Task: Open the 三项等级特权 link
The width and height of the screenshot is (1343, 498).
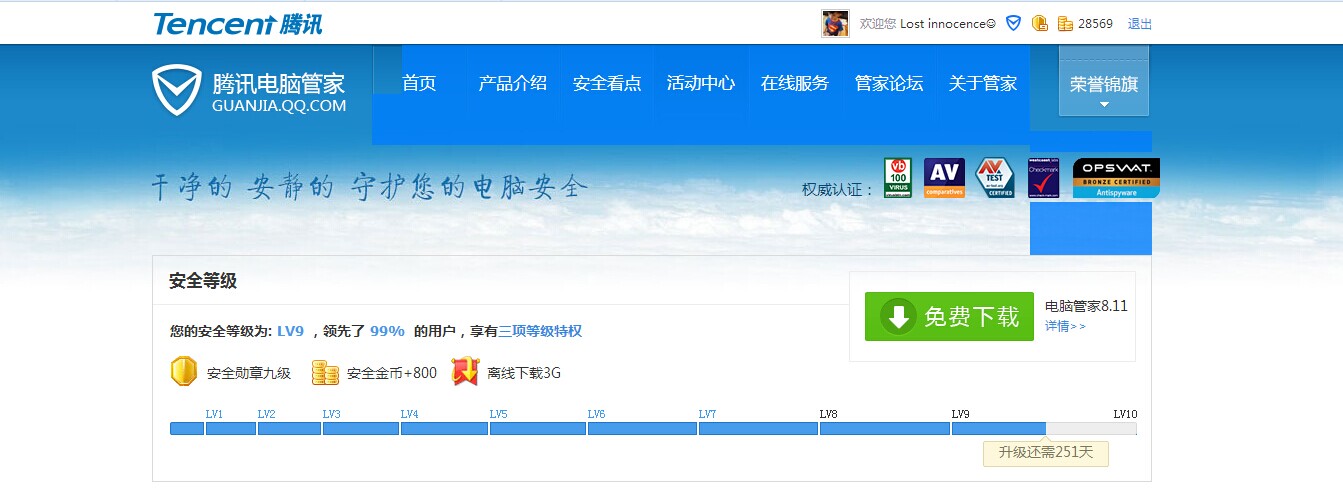Action: point(540,331)
